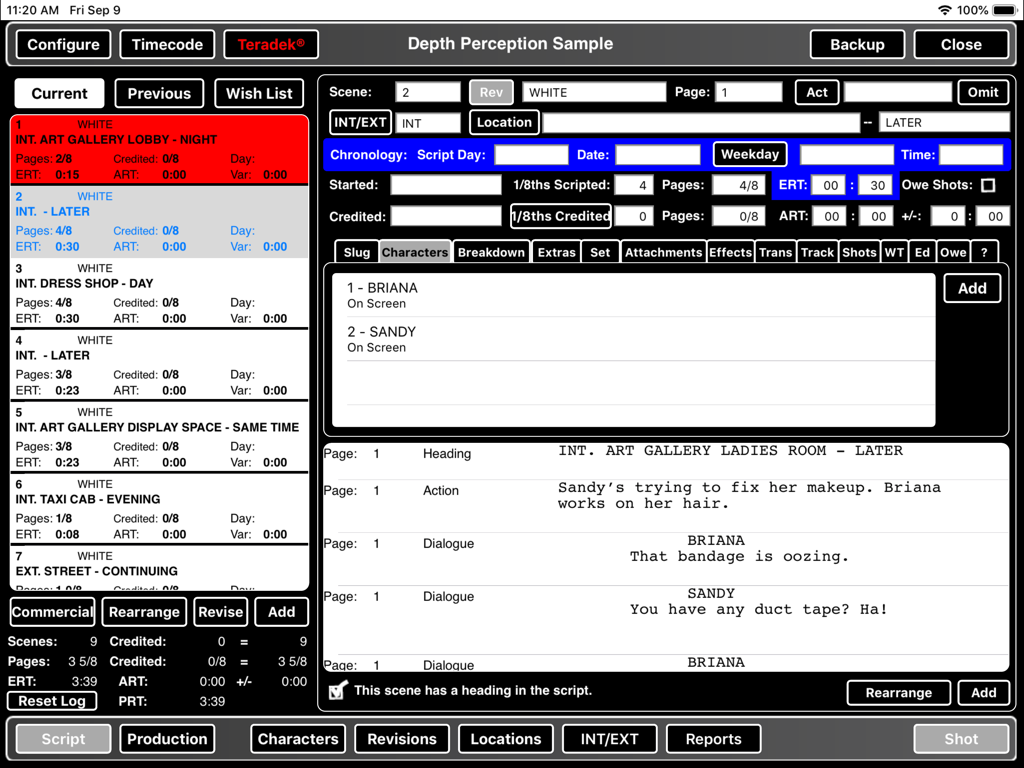Open the INT/EXT selector
The height and width of the screenshot is (768, 1024).
360,122
